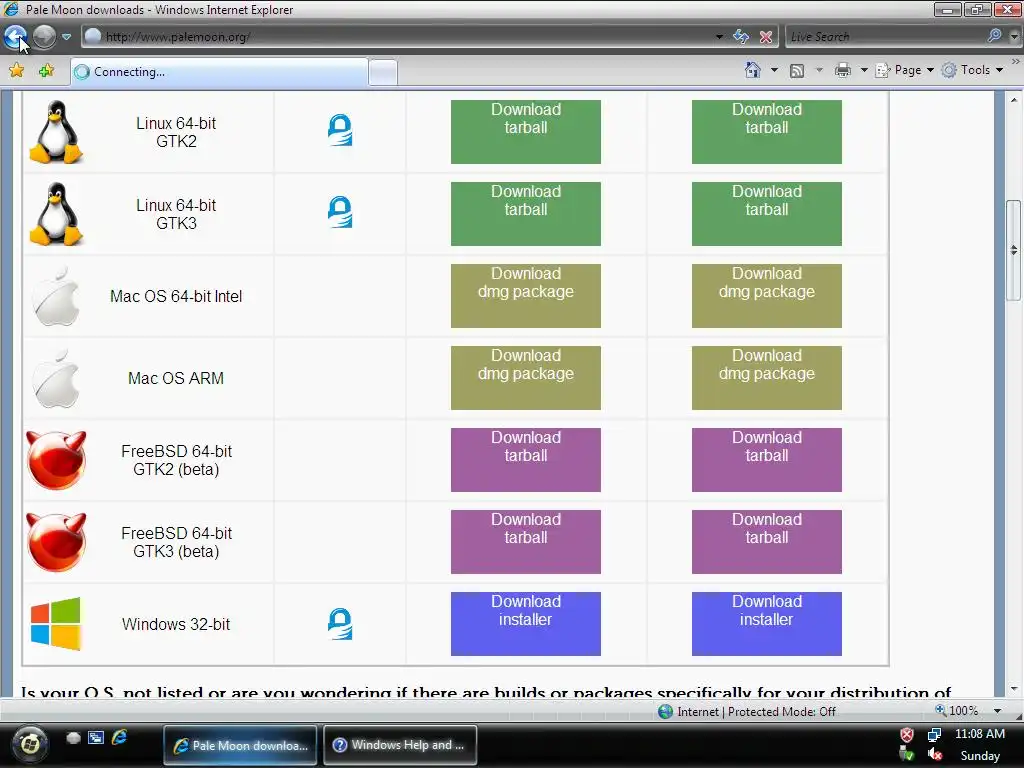The height and width of the screenshot is (768, 1024).
Task: Click the red security alert tray icon
Action: coord(907,735)
